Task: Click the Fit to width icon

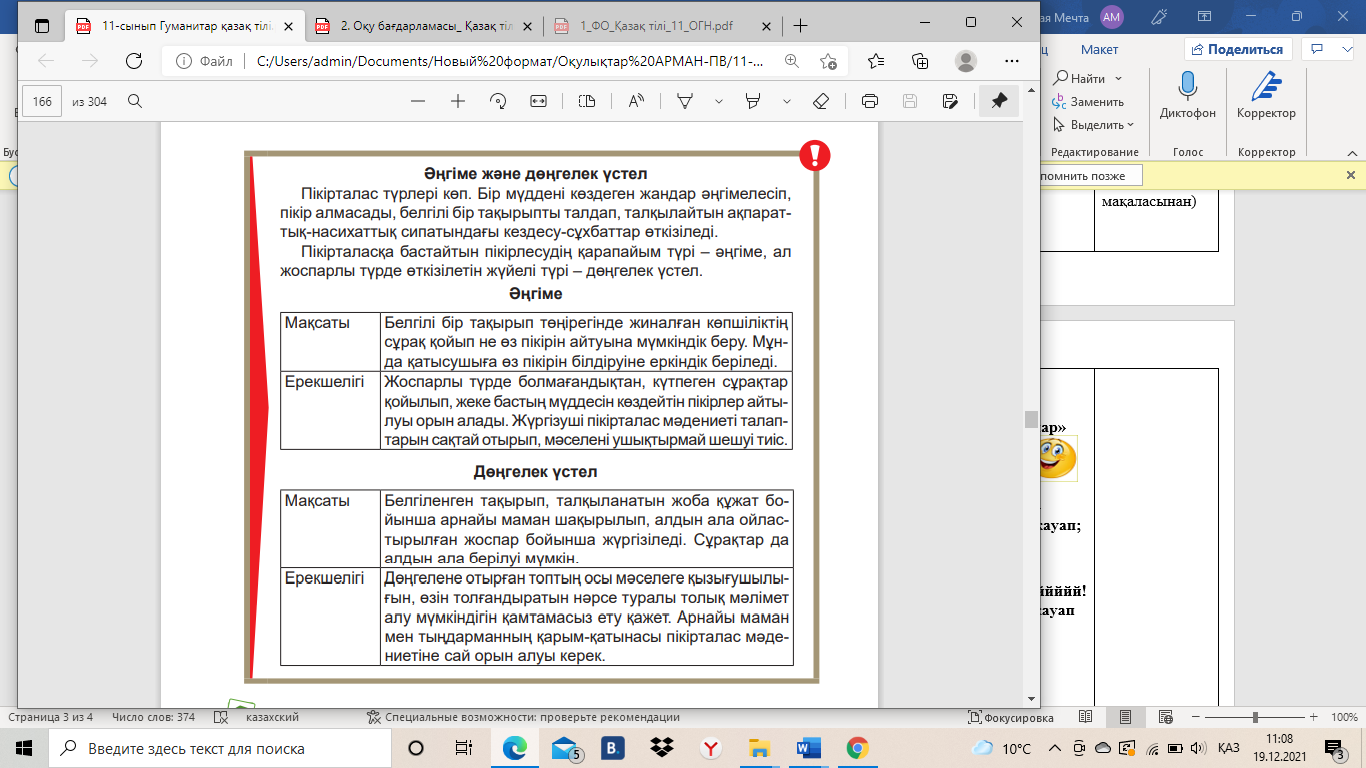Action: (x=539, y=101)
